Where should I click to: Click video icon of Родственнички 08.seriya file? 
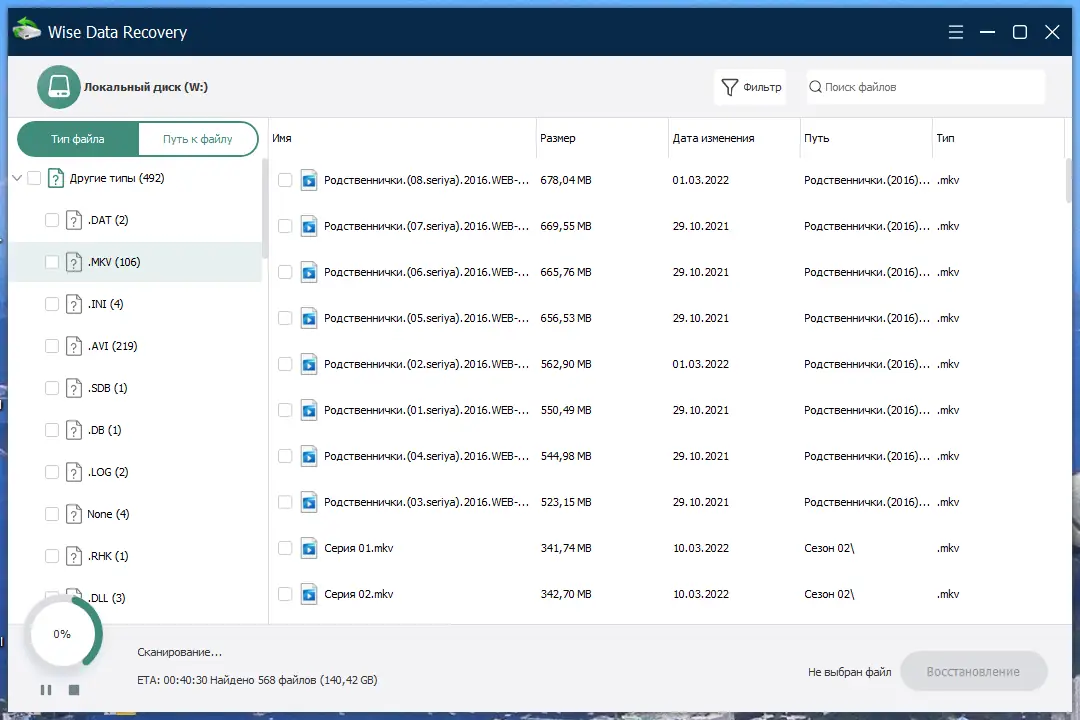coord(309,181)
